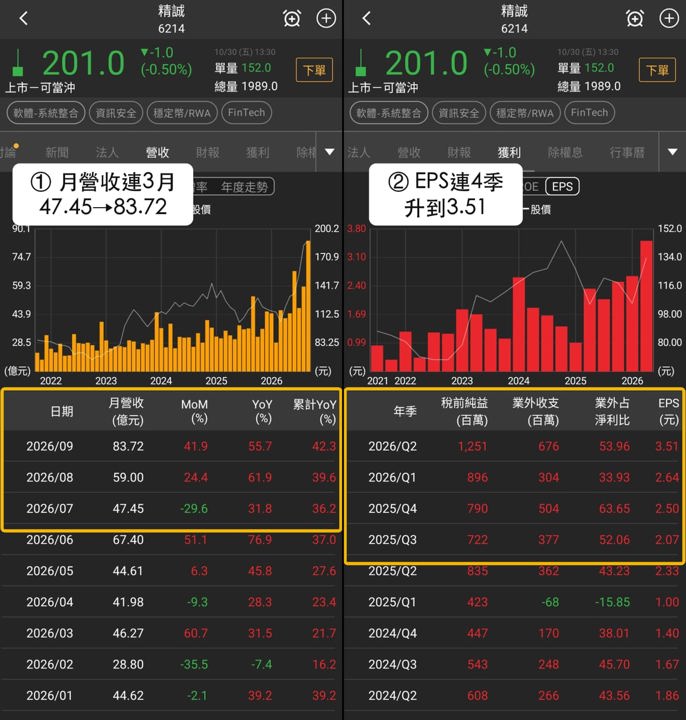Tap the 下單 order button in right panel
This screenshot has width=686, height=720.
click(657, 70)
